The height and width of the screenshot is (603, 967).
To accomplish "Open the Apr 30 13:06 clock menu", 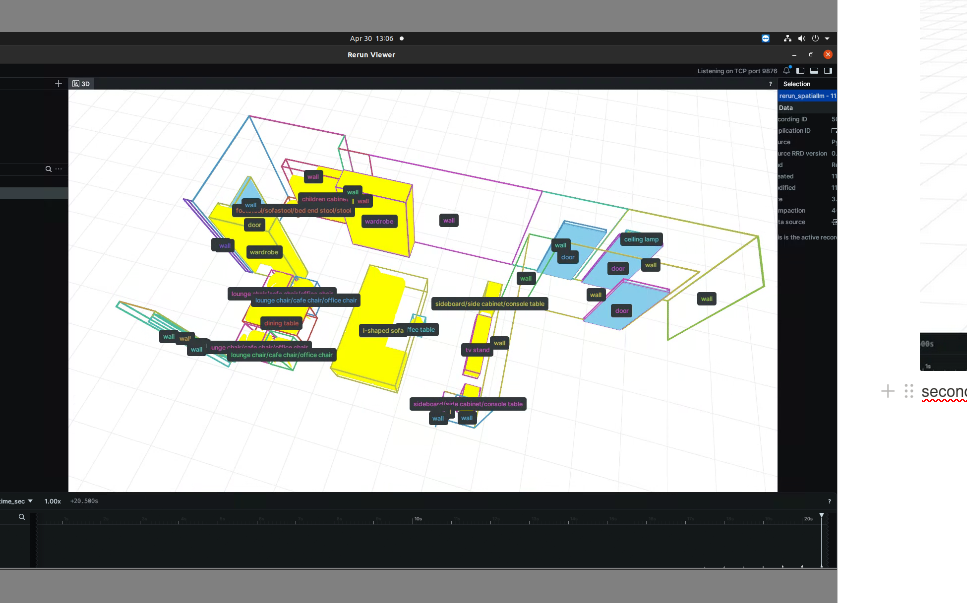I will (x=372, y=38).
